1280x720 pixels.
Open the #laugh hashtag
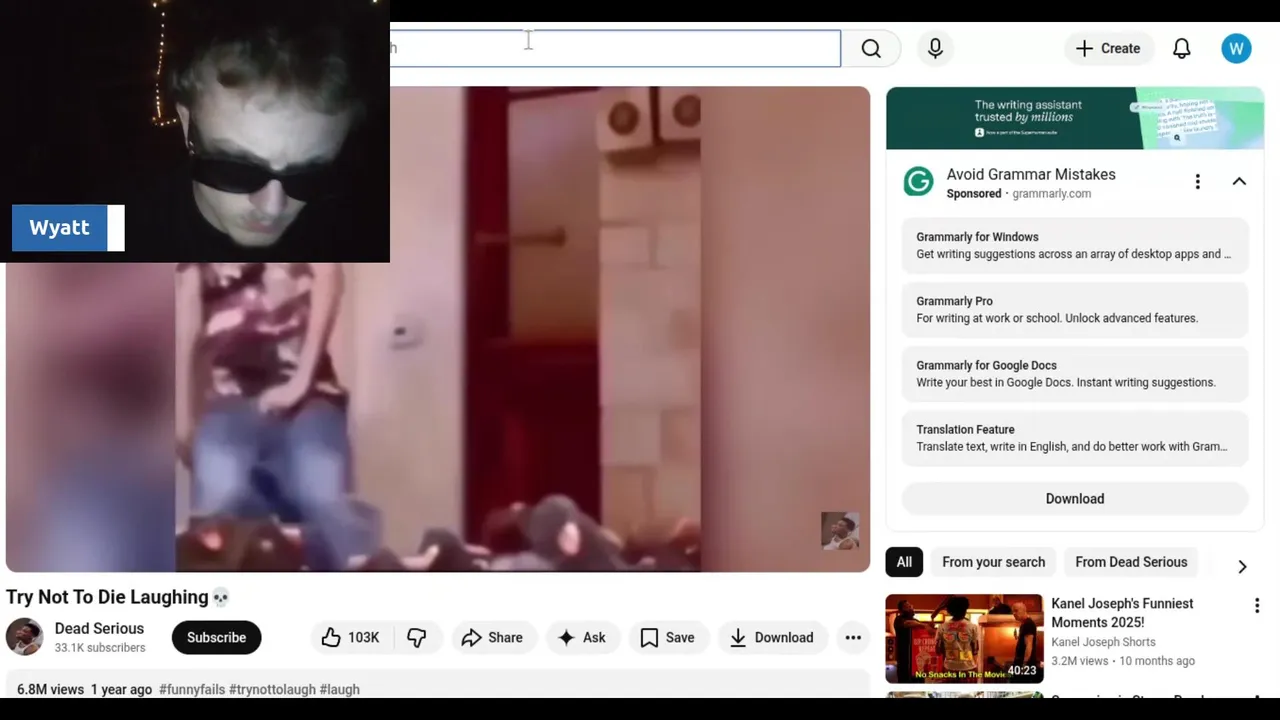339,690
